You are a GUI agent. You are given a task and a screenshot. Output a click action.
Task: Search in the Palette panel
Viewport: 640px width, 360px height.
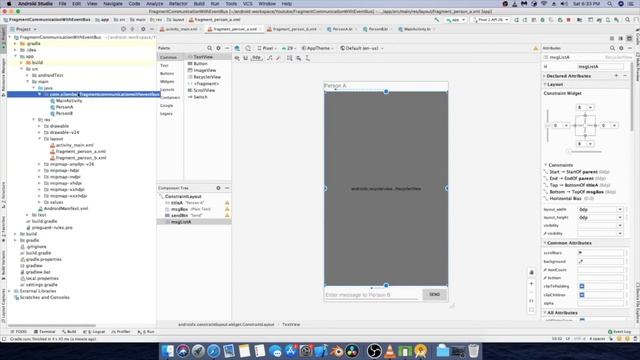click(x=209, y=48)
